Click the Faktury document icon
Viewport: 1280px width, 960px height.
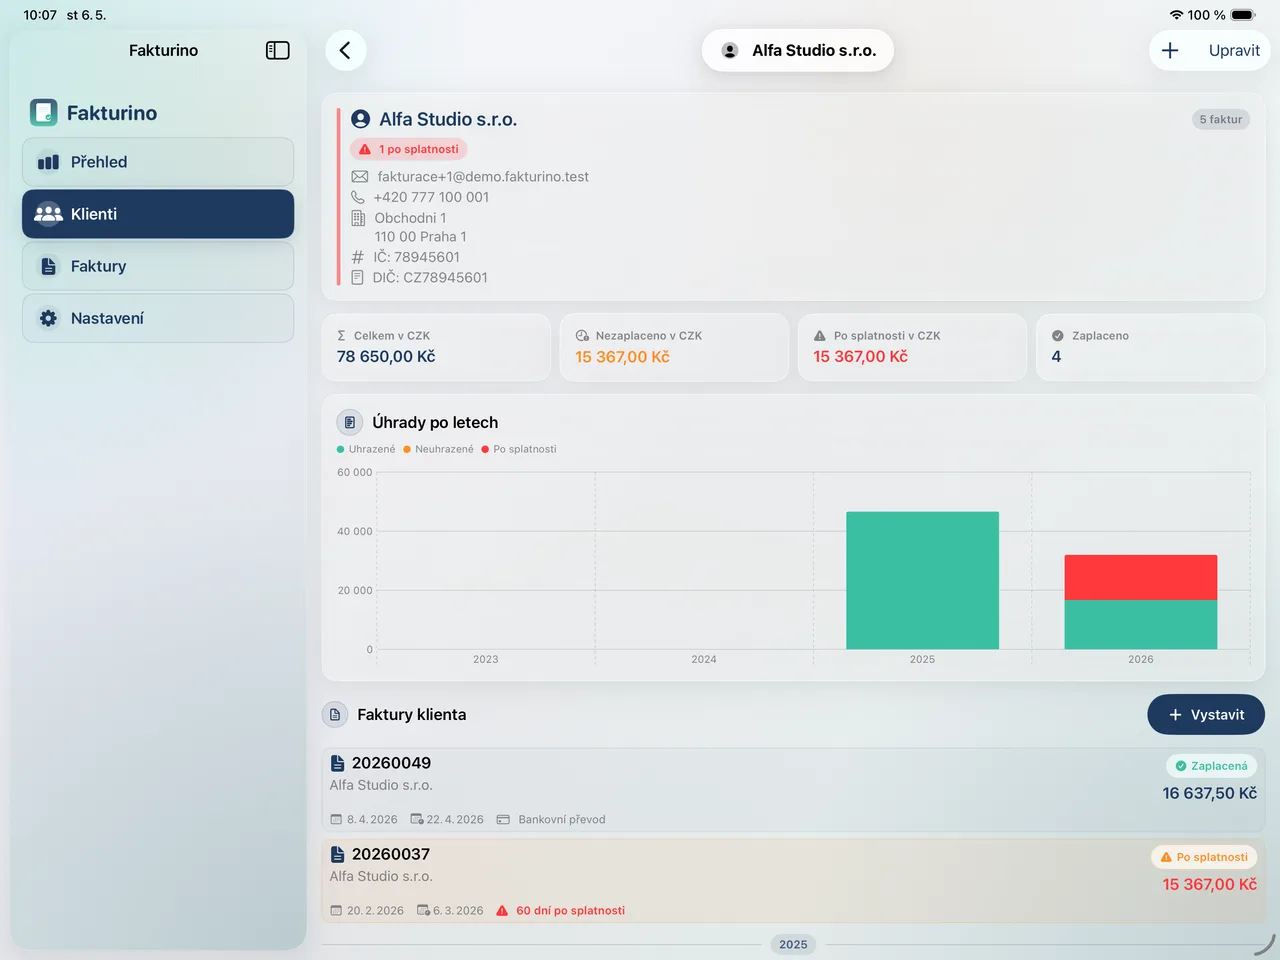pos(48,266)
